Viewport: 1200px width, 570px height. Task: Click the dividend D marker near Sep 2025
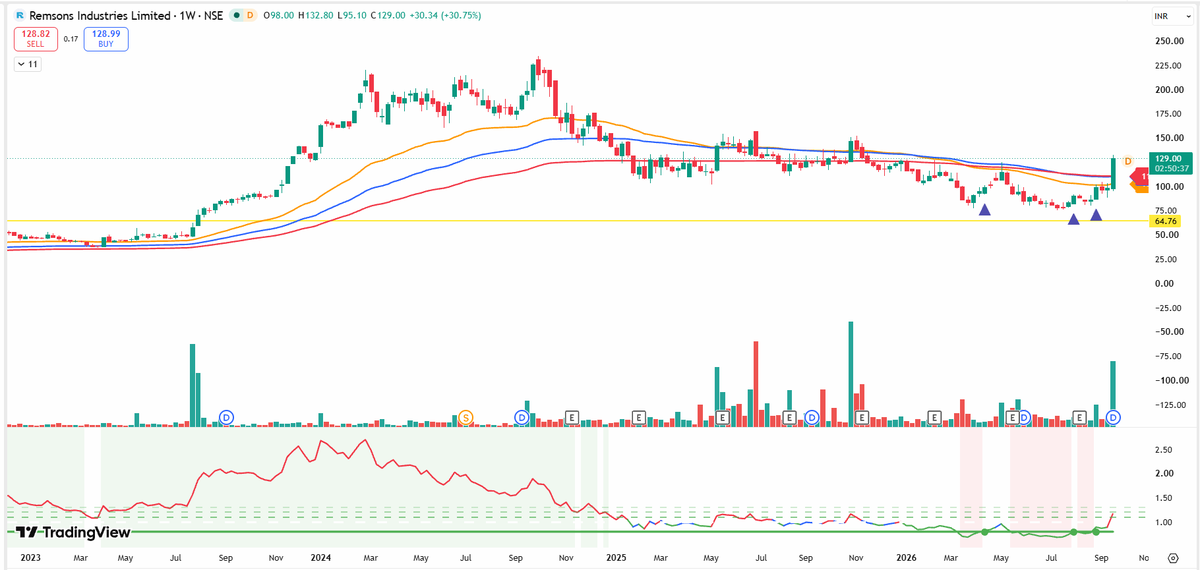(811, 416)
